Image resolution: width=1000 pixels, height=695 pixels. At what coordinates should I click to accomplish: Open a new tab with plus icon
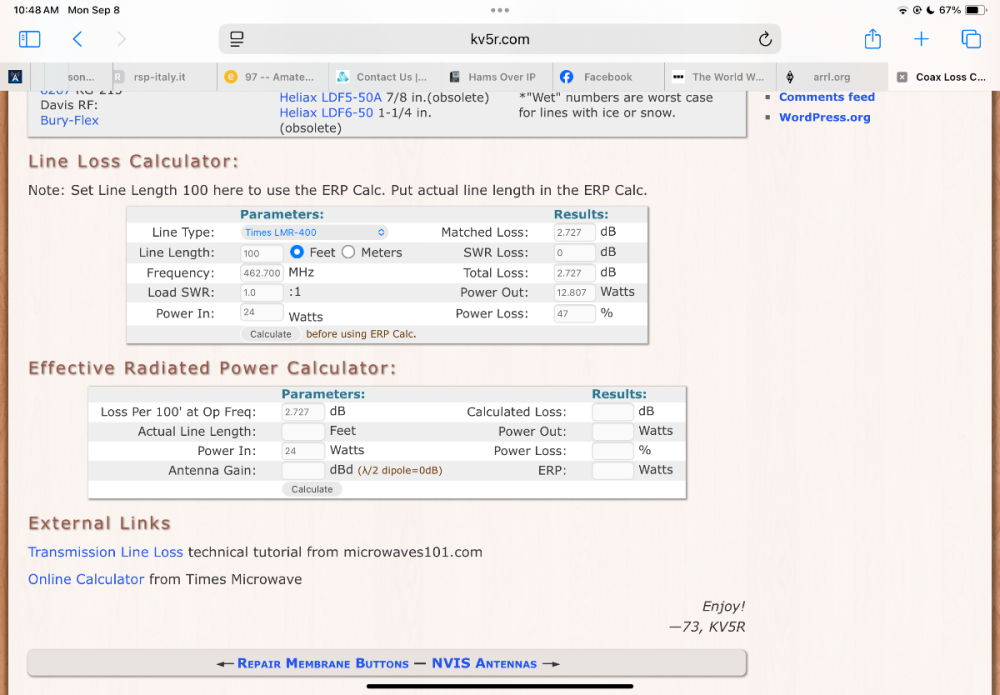(921, 39)
